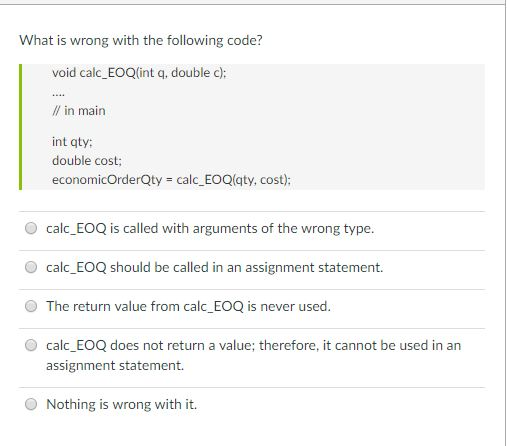Click the 'void calc_EOQ(int q, double c);' code line
This screenshot has width=507, height=446.
[139, 73]
